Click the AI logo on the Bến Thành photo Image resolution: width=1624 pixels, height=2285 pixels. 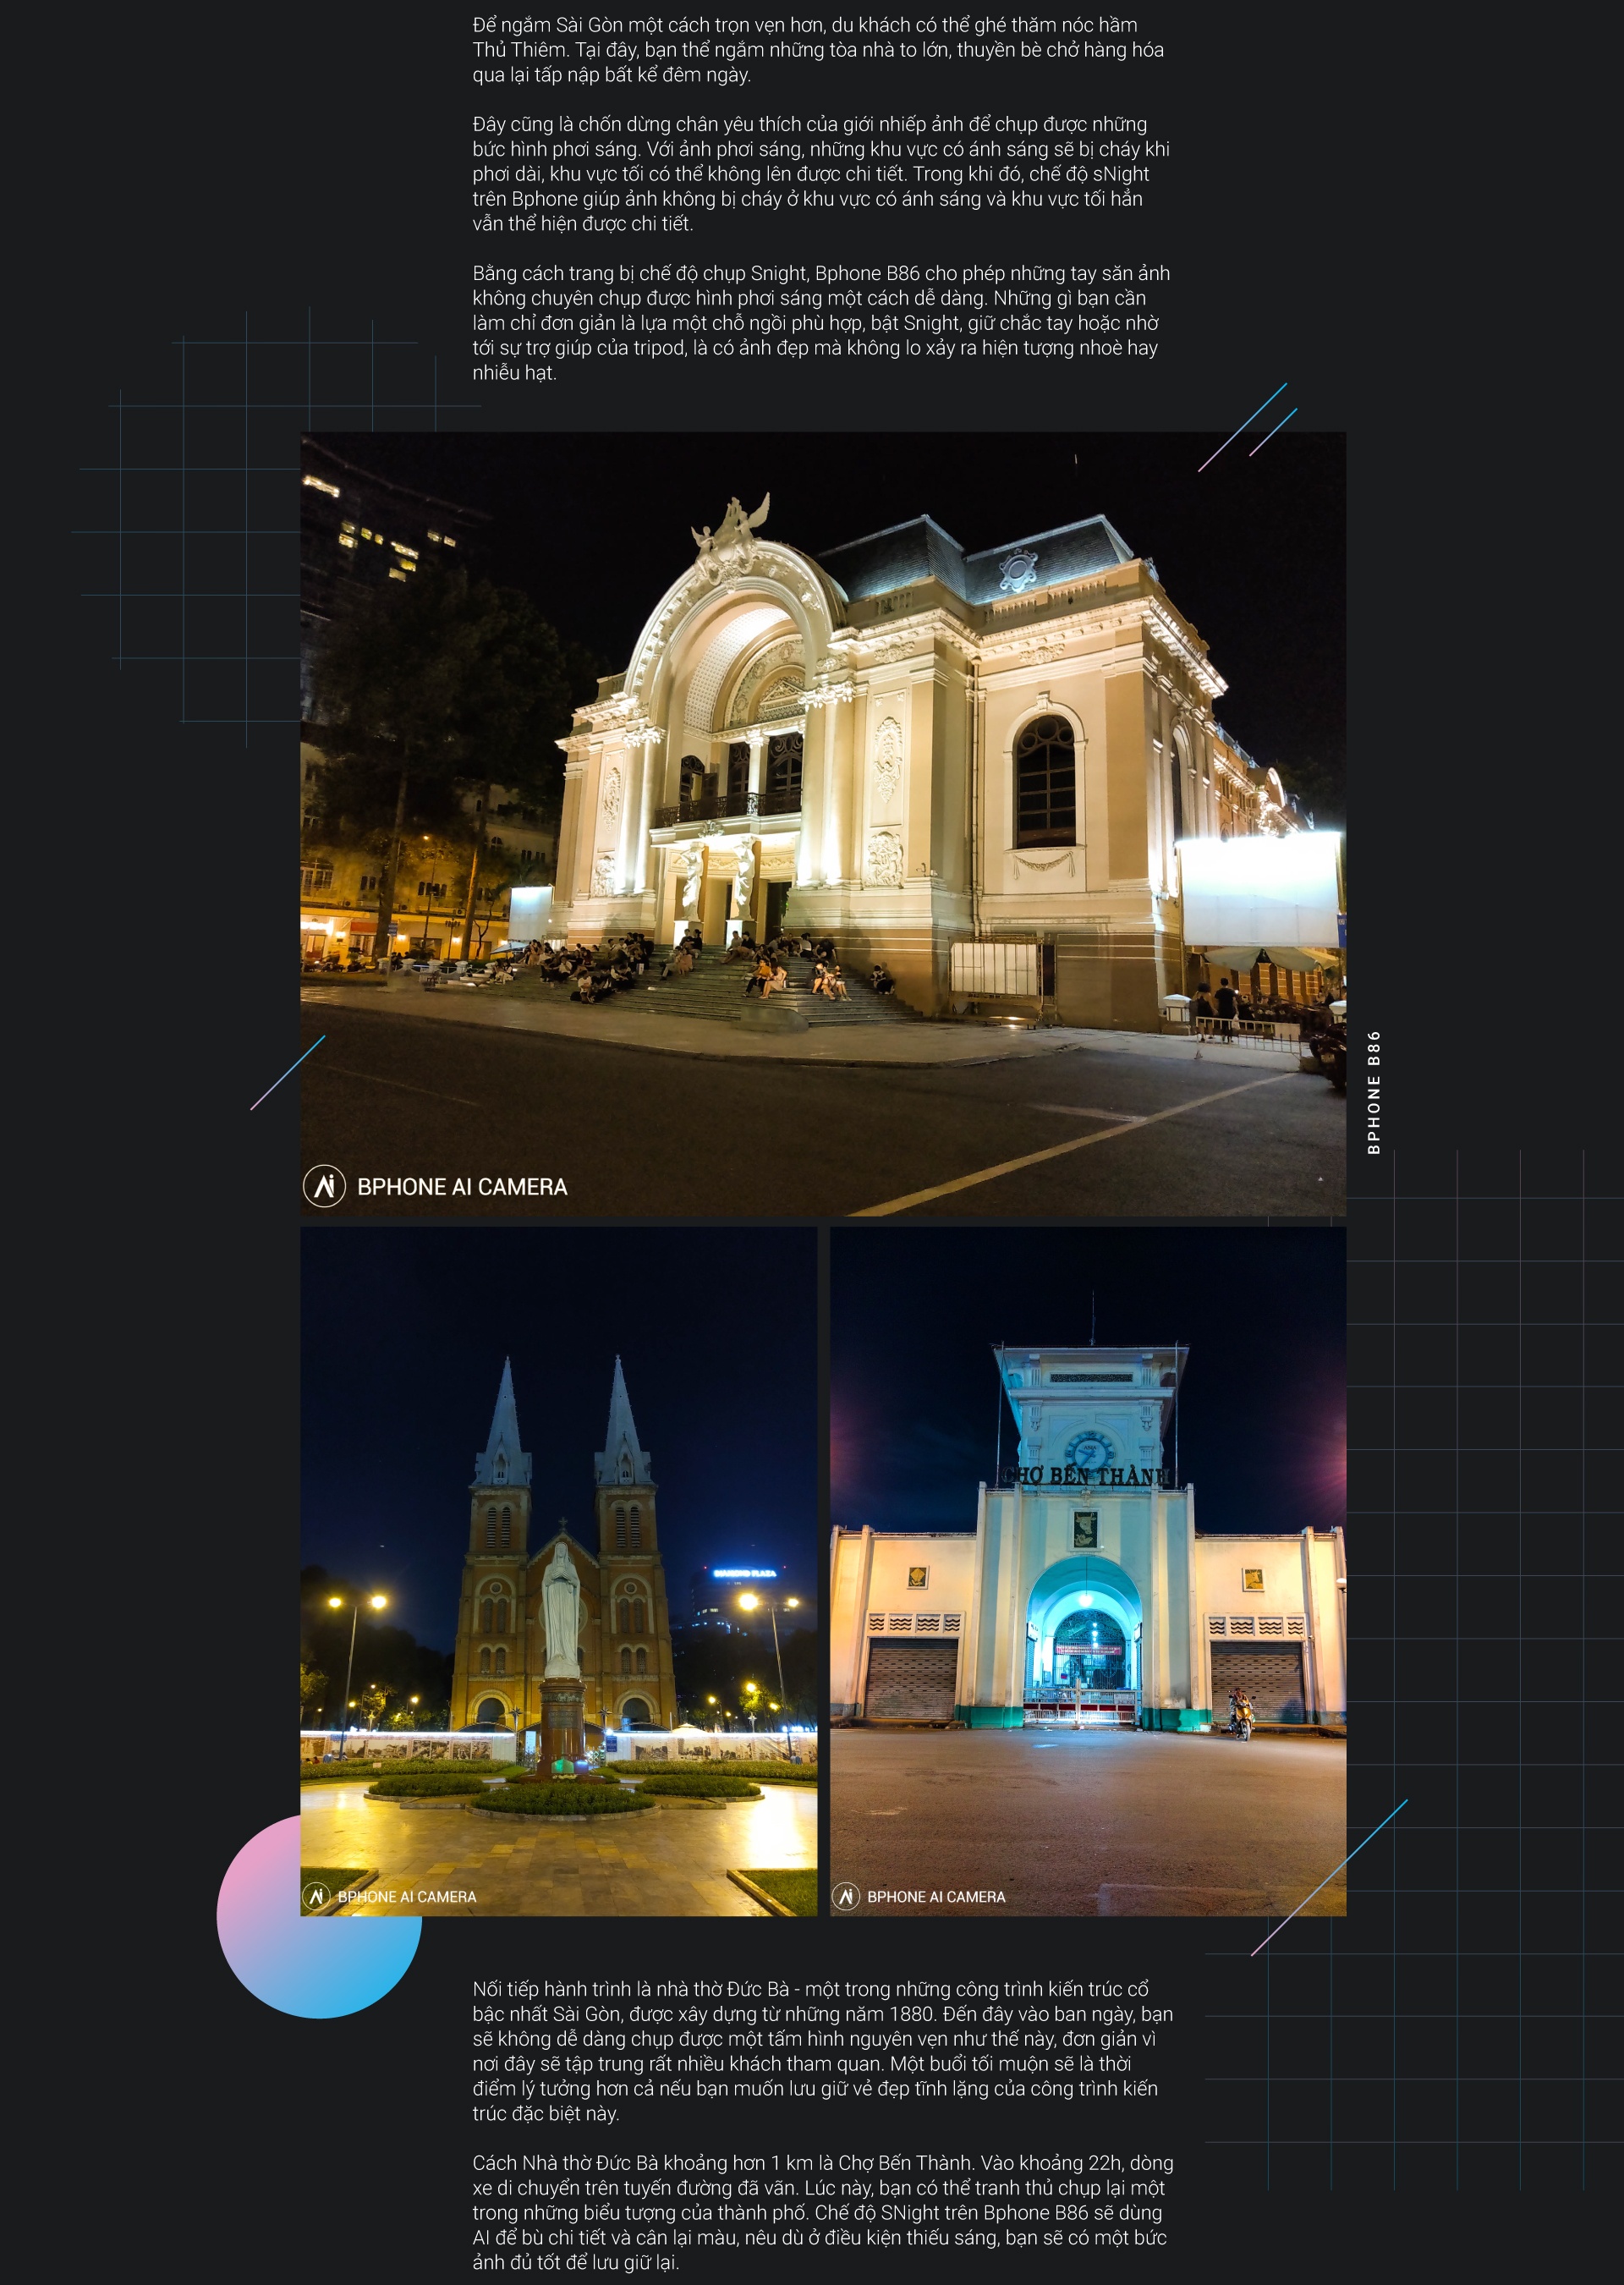(x=846, y=1896)
